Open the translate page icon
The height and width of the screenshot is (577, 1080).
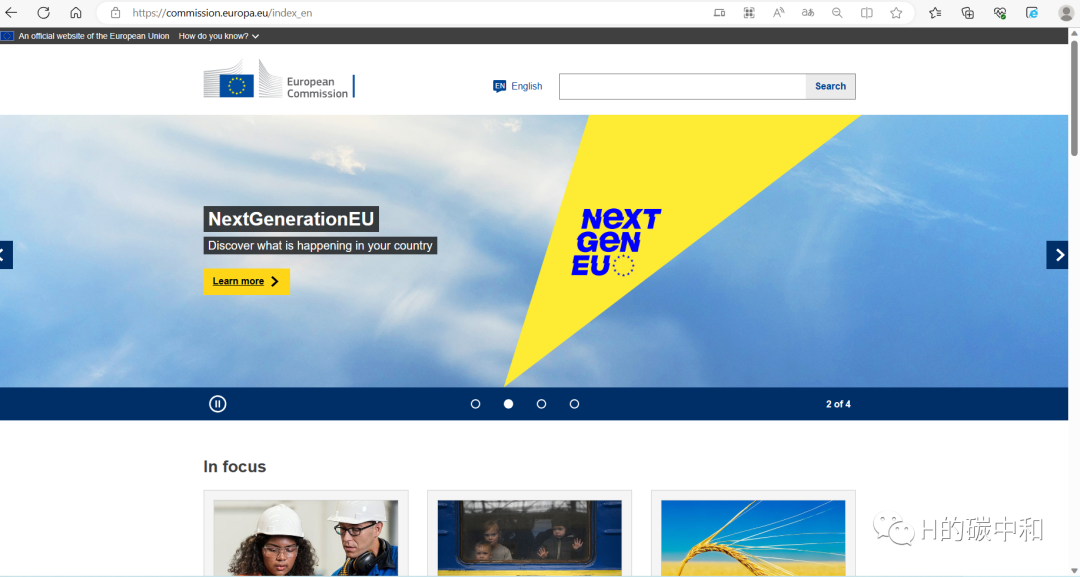808,12
